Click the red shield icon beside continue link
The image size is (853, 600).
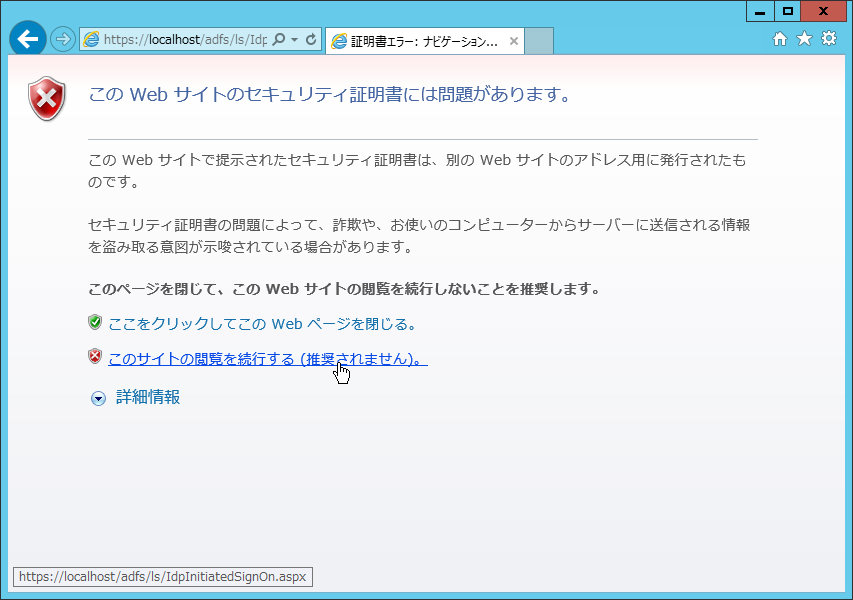95,356
